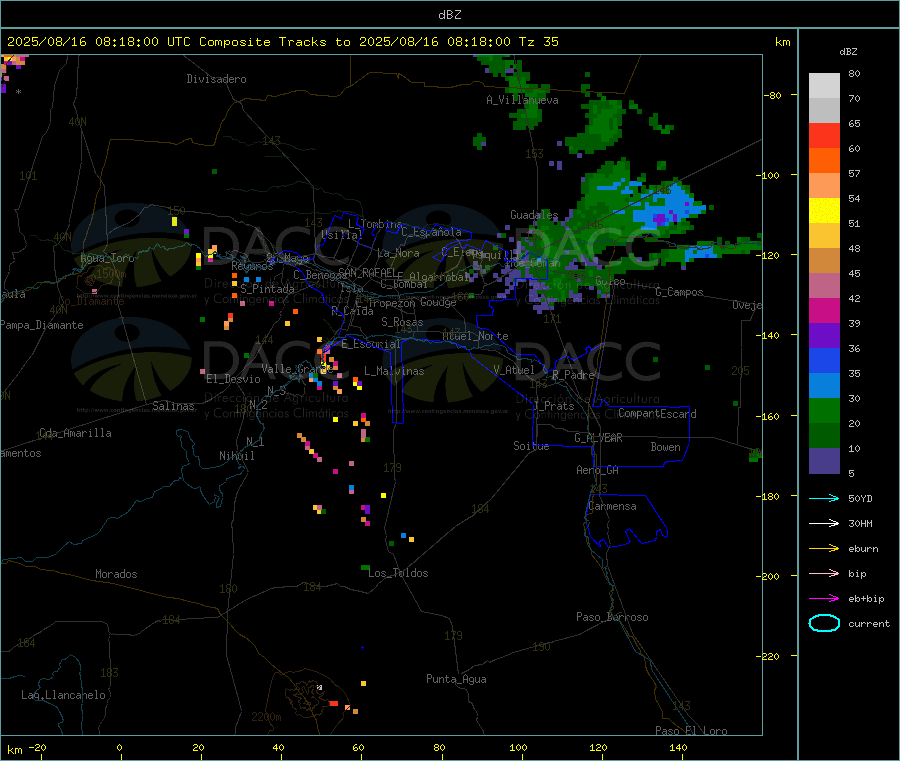Image resolution: width=900 pixels, height=761 pixels.
Task: Click the R_Padre map label
Action: (573, 375)
